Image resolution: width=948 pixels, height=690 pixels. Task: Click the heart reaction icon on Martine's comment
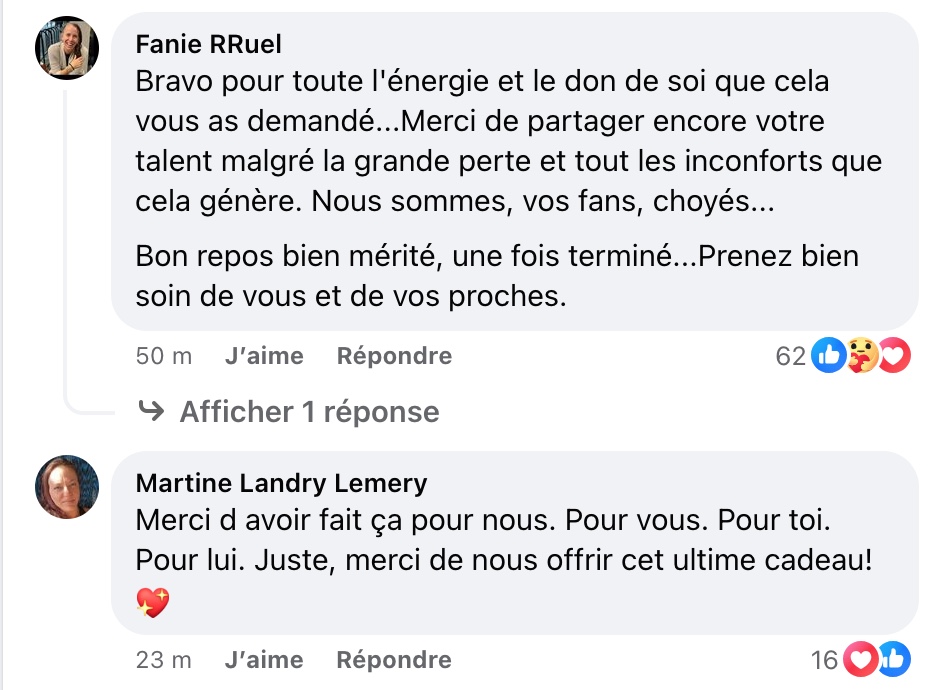tap(860, 659)
